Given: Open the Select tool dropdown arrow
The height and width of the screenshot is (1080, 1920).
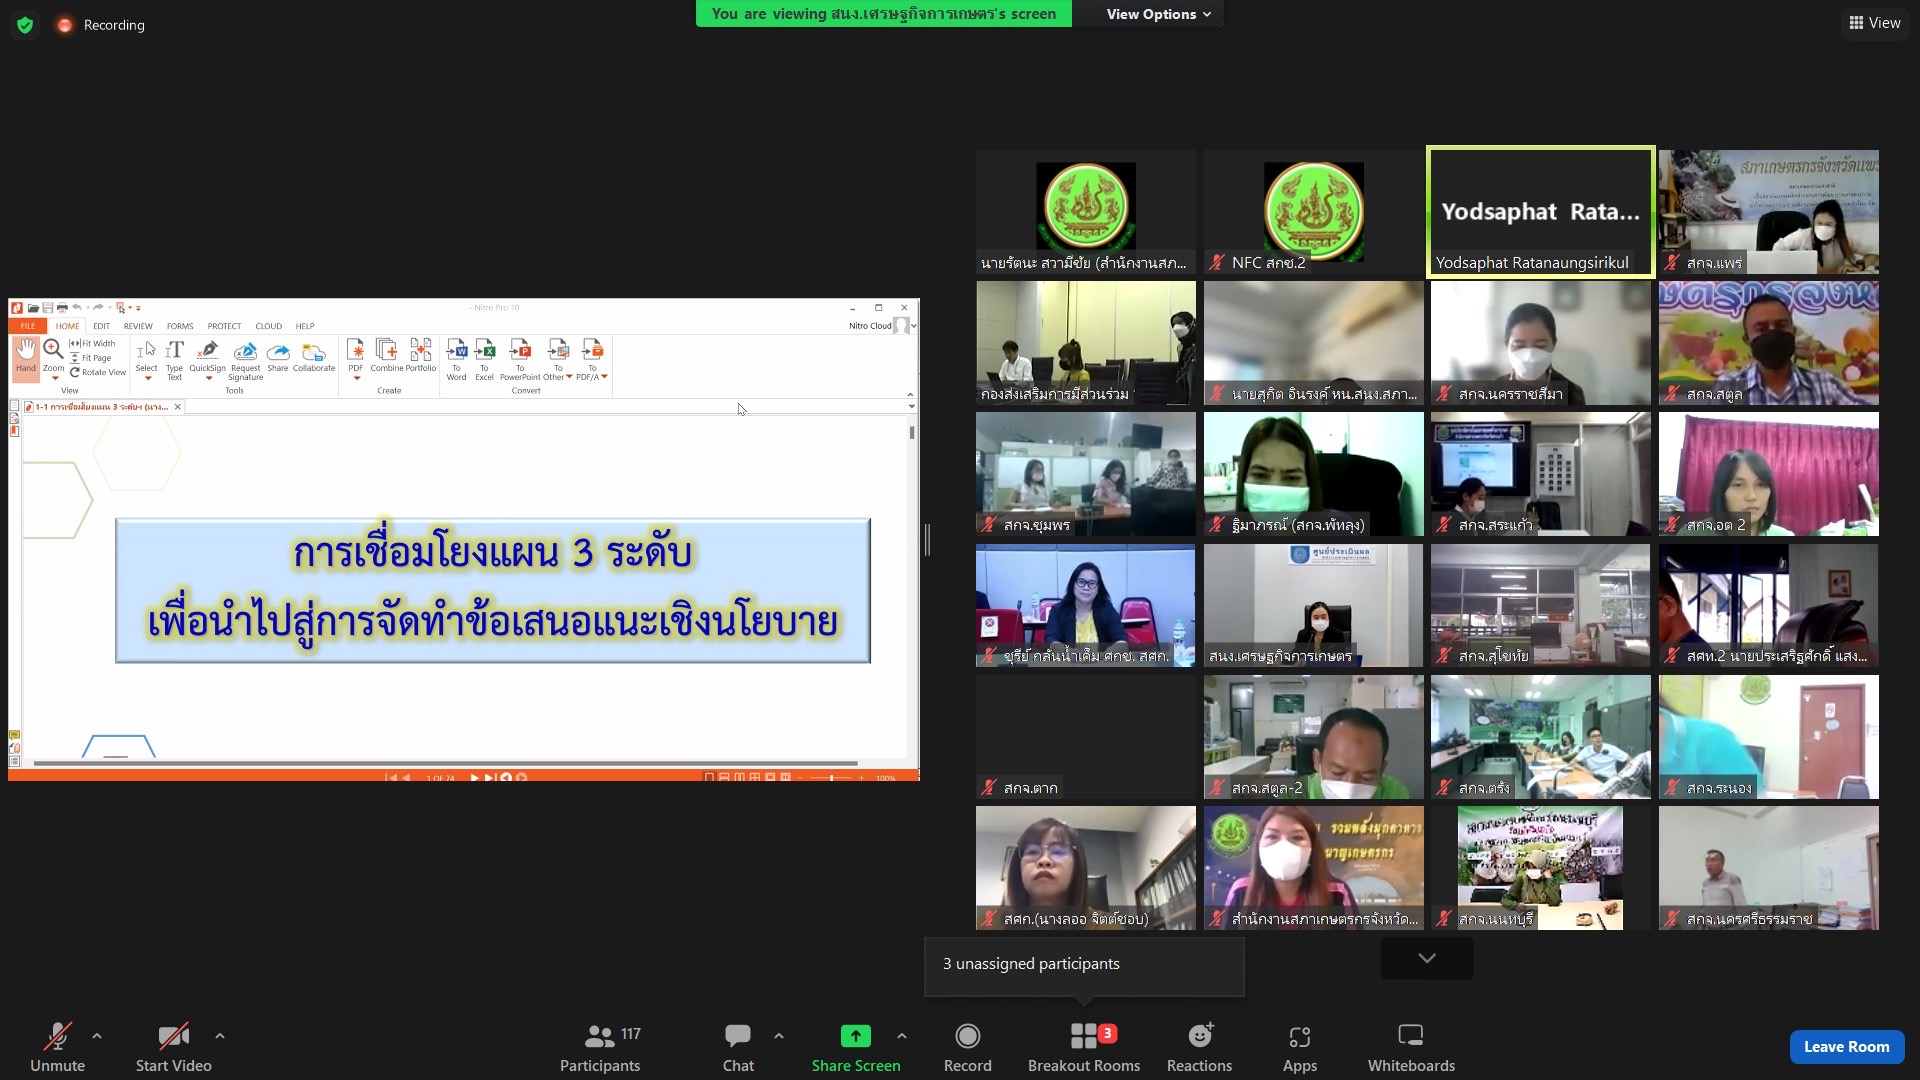Looking at the screenshot, I should click(x=147, y=379).
